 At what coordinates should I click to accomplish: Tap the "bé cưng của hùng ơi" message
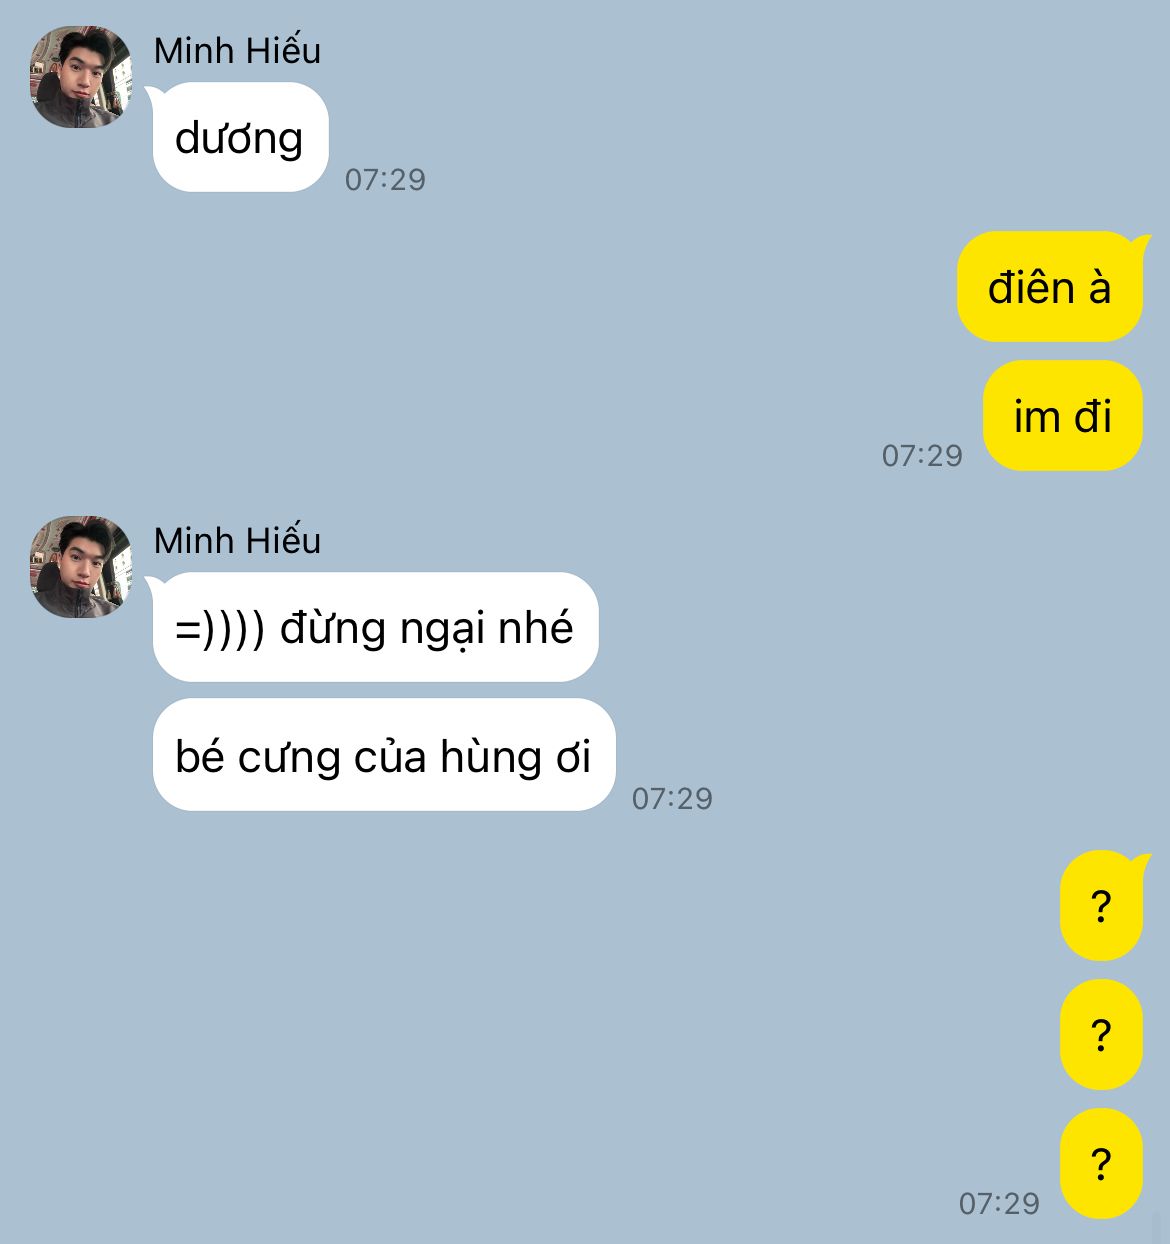pos(383,755)
